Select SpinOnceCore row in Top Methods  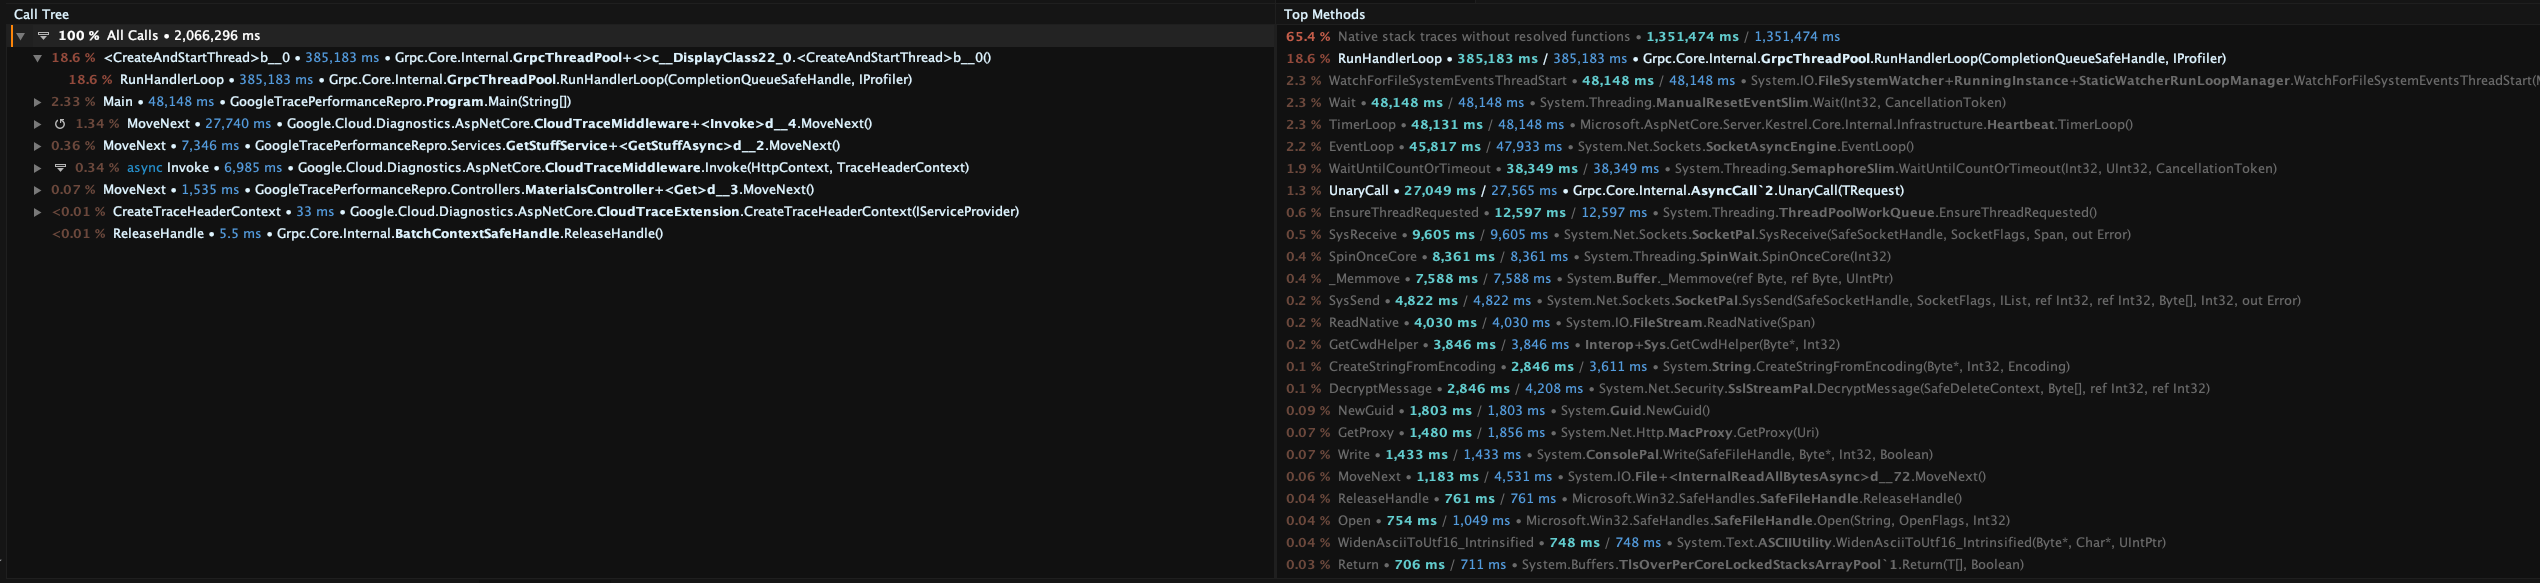click(x=1908, y=257)
